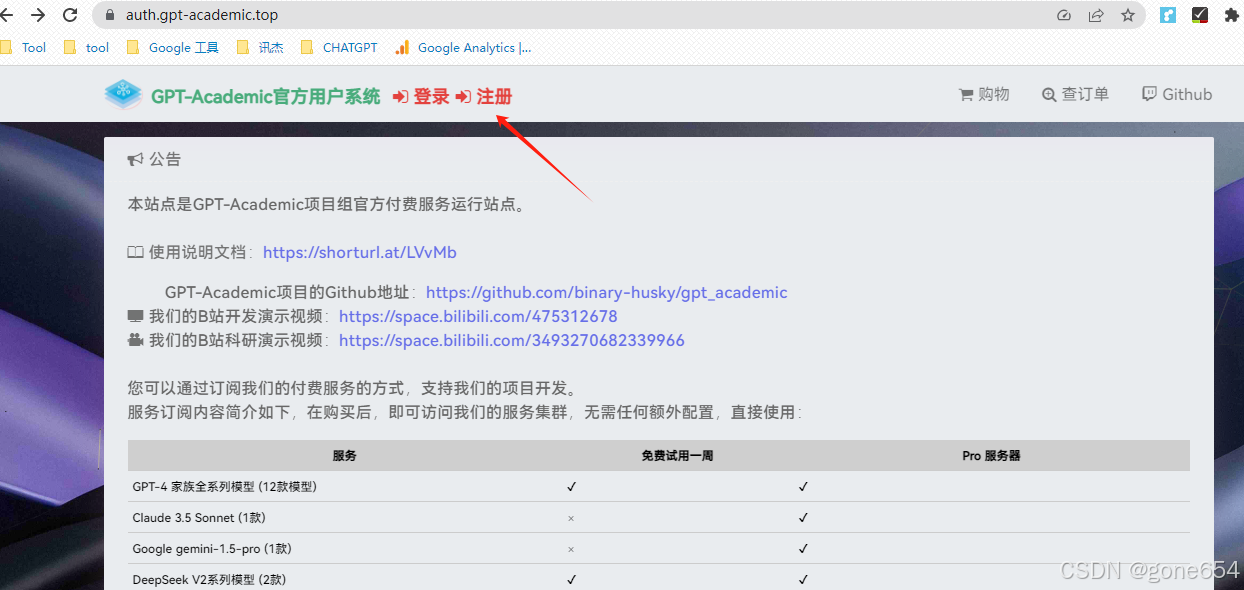Open the 购物 shopping cart page
This screenshot has height=590, width=1244.
984,94
